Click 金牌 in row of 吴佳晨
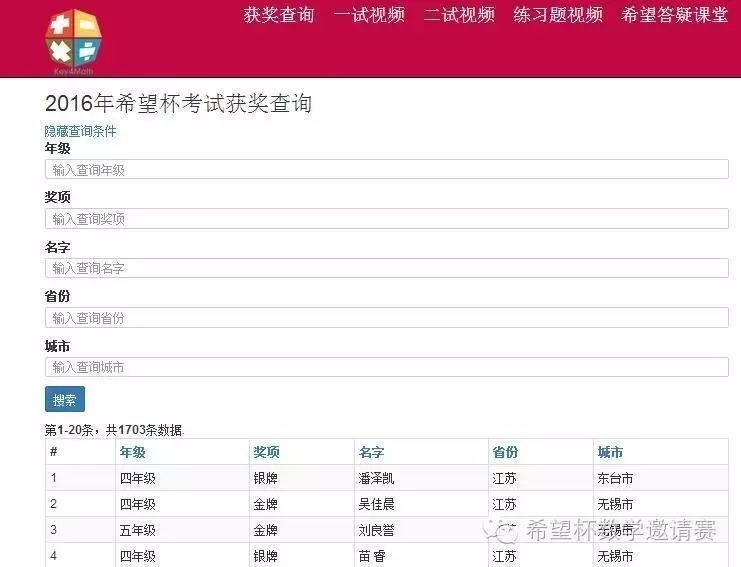Viewport: 741px width, 567px height. (266, 504)
